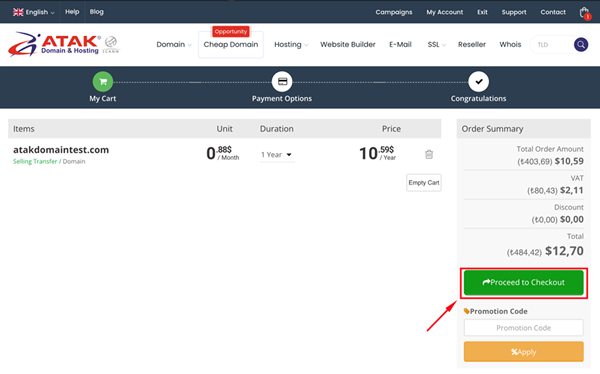This screenshot has width=600, height=374.
Task: Click the Help link
Action: click(72, 12)
